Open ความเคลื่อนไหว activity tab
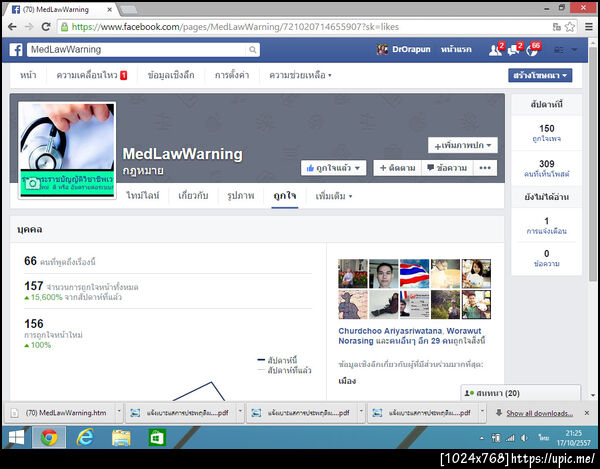 [91, 75]
